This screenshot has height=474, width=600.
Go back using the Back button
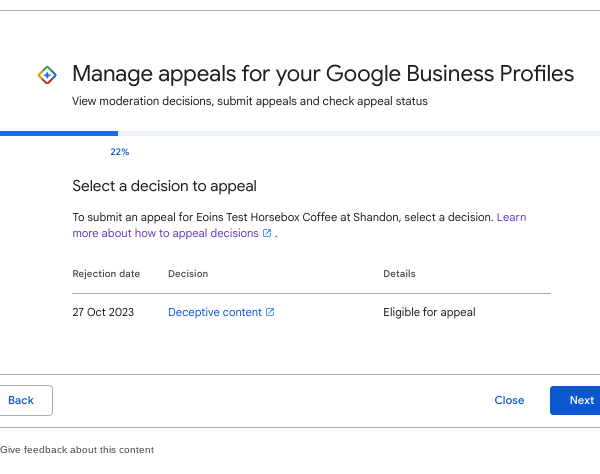(22, 400)
